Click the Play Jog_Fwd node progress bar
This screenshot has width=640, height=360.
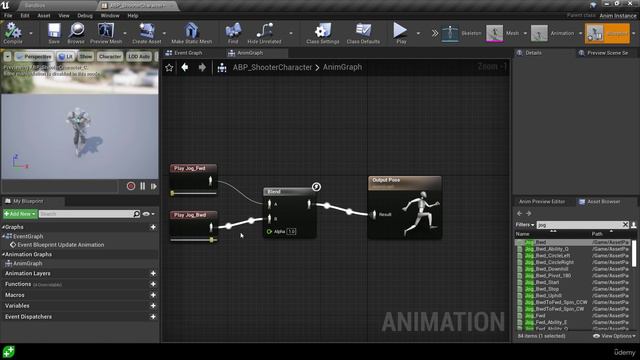click(x=193, y=193)
